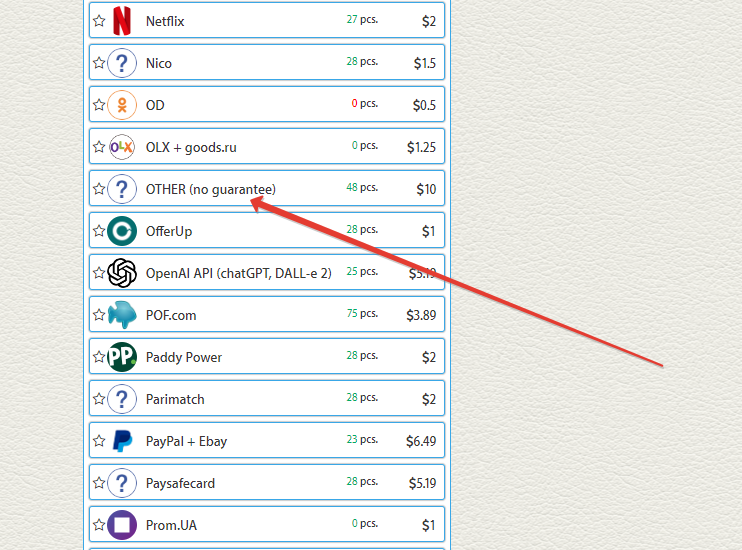The height and width of the screenshot is (550, 742).
Task: Star the Prom.UA row
Action: 99,524
